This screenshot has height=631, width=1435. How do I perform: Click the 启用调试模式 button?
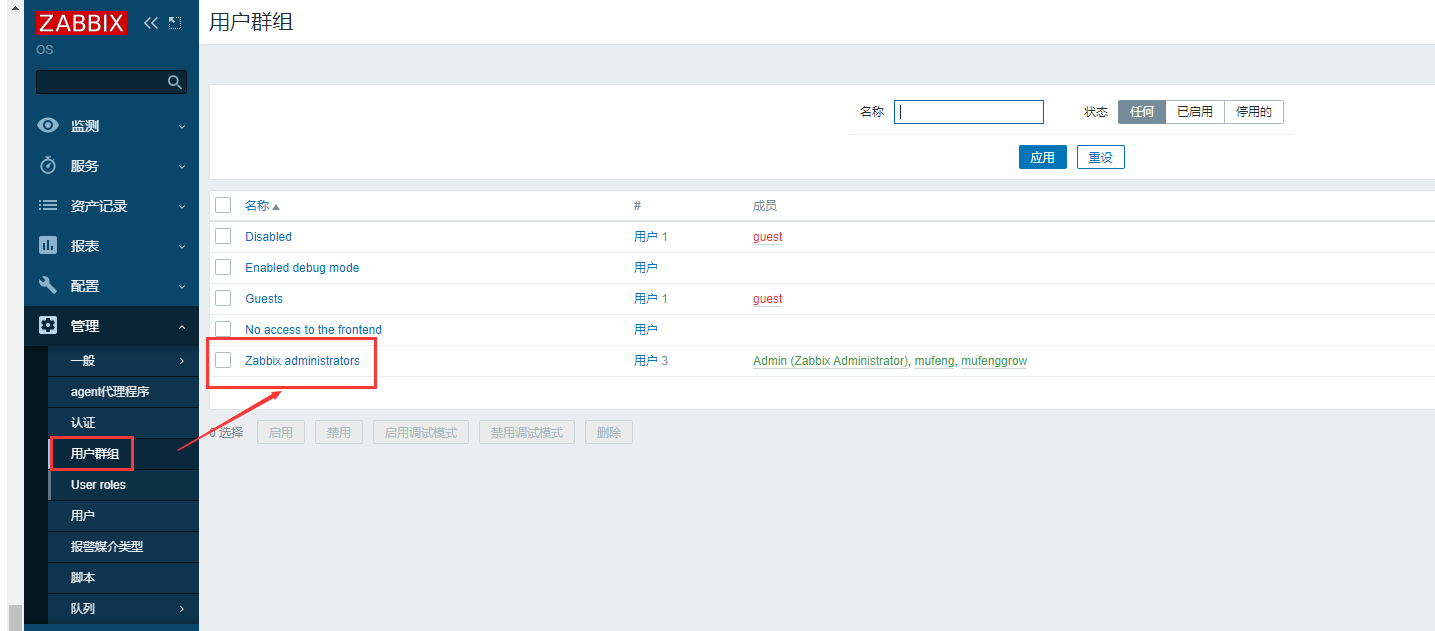(x=421, y=433)
